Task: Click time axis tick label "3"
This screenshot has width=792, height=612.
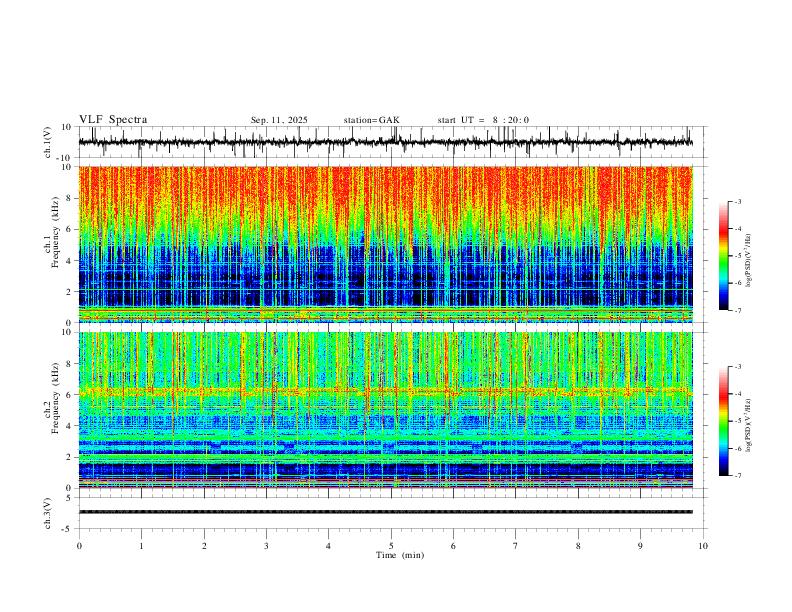Action: pos(266,546)
